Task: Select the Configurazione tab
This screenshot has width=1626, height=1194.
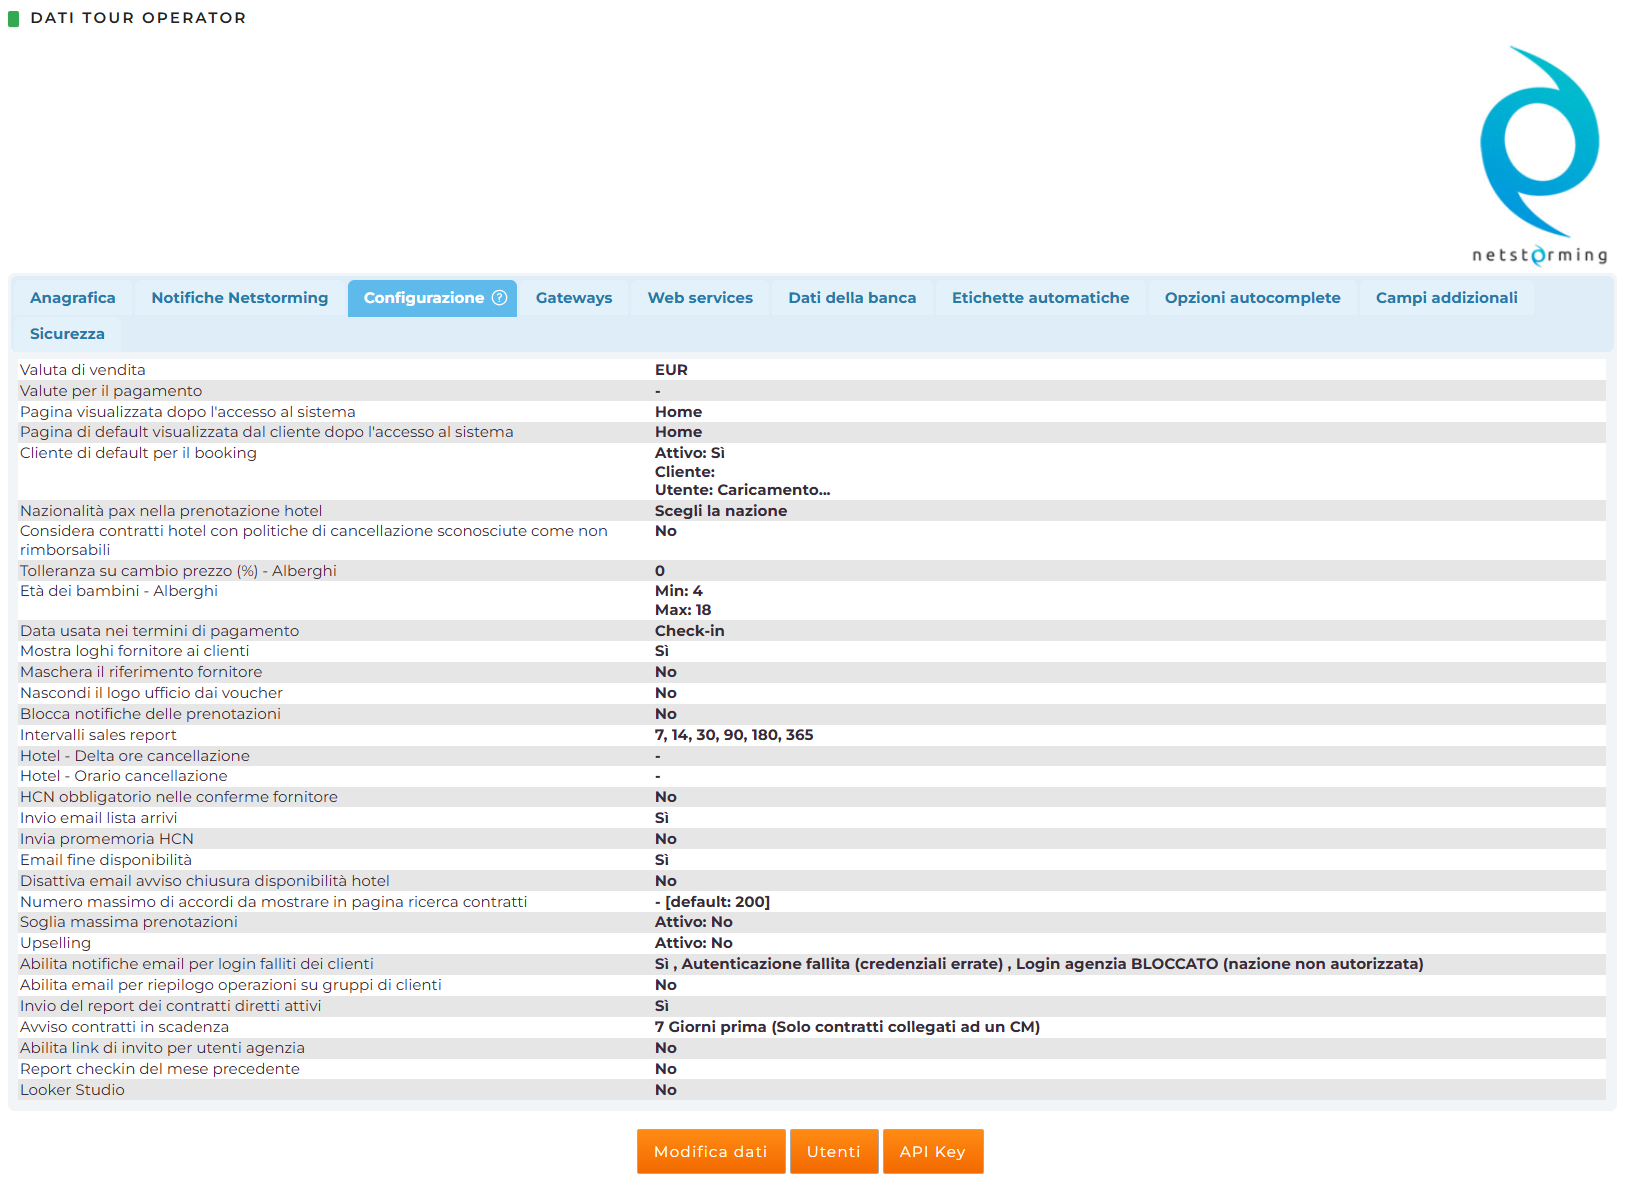Action: pyautogui.click(x=432, y=298)
